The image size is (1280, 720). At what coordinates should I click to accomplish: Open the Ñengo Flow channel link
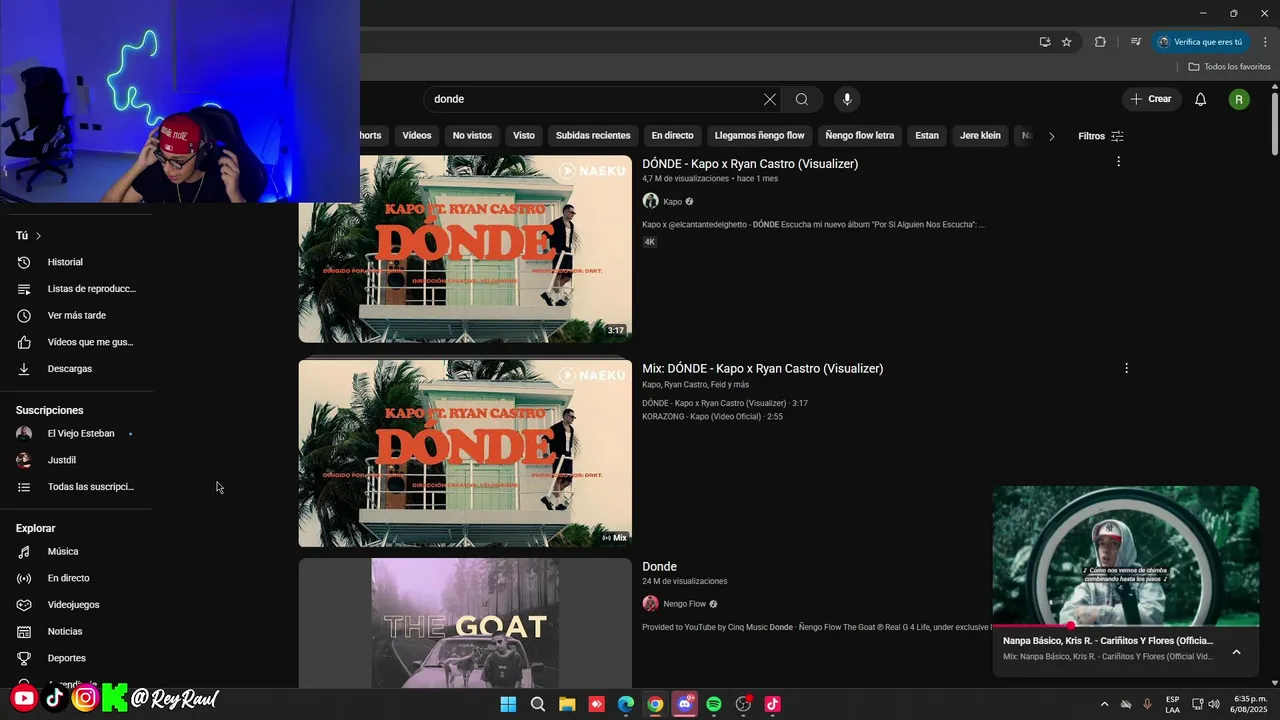click(684, 604)
